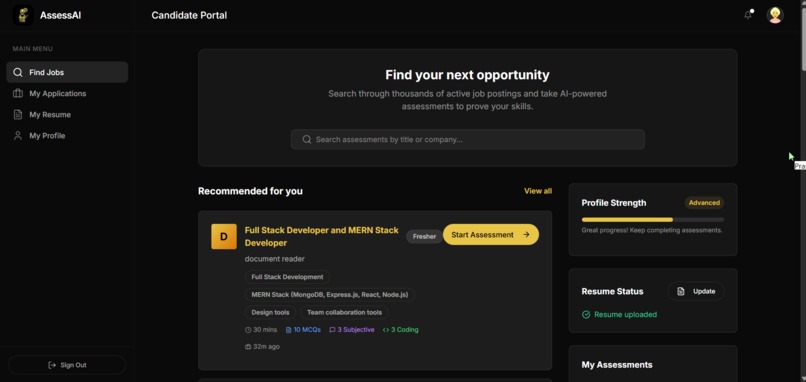806x382 pixels.
Task: Open the Full Stack Developer job title
Action: tap(322, 237)
